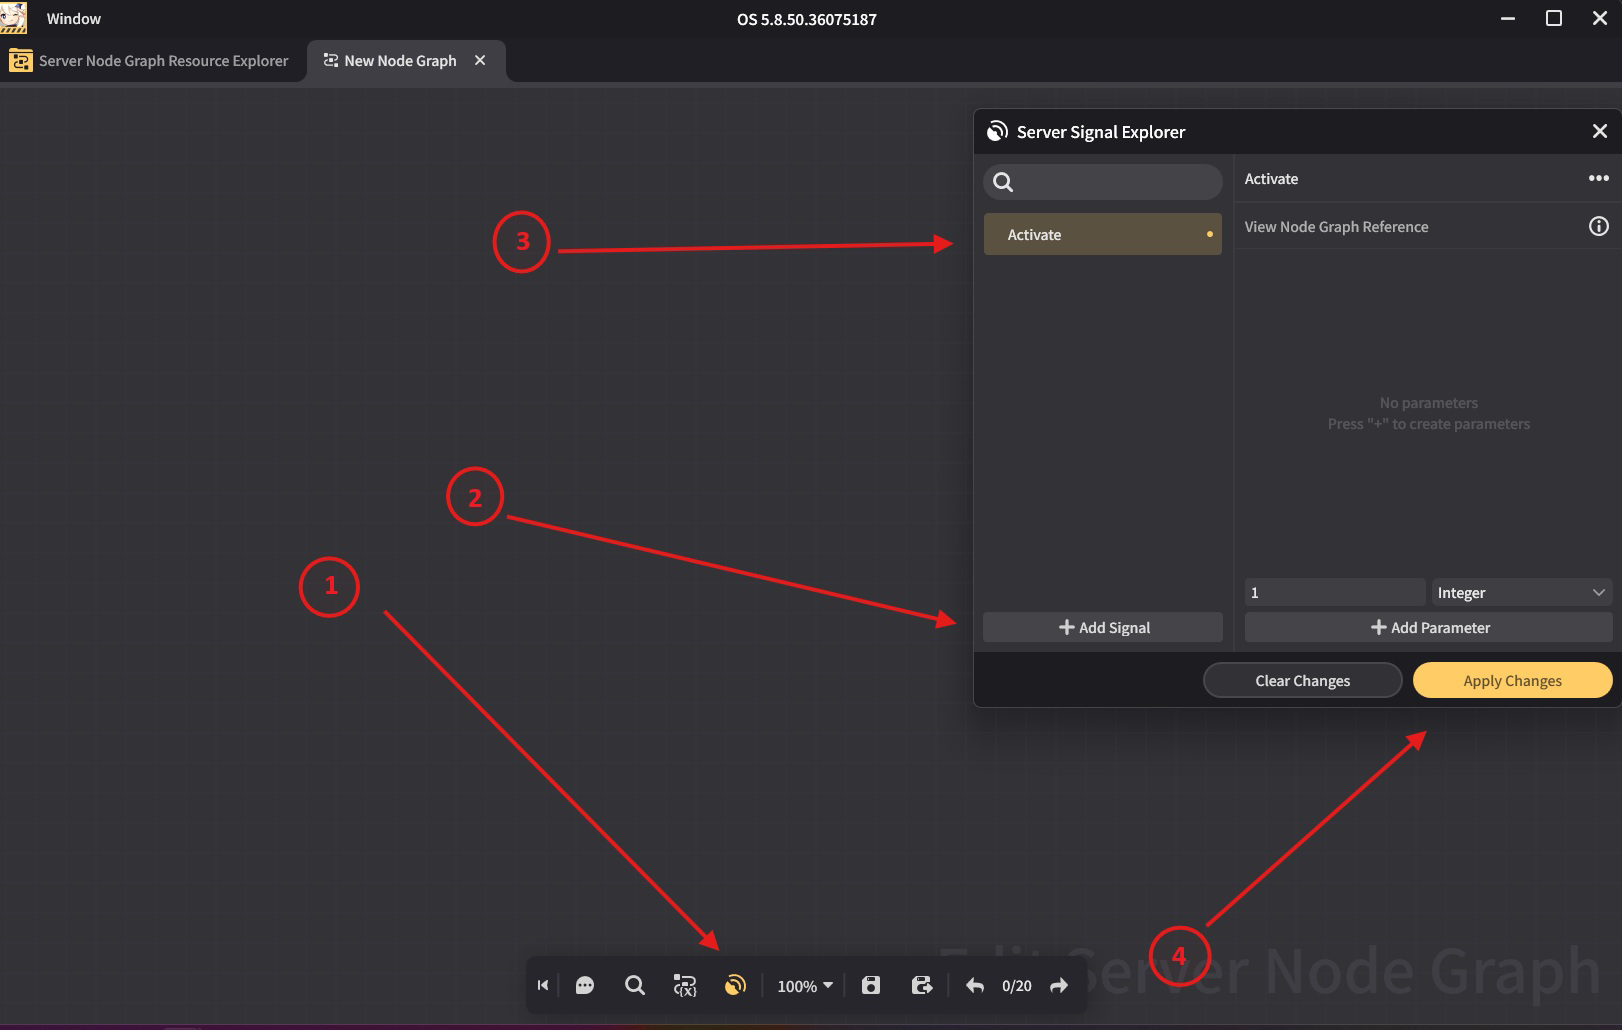Click the Activate heading in the details pane
Screen dimensions: 1622x1030
[x=1271, y=179]
